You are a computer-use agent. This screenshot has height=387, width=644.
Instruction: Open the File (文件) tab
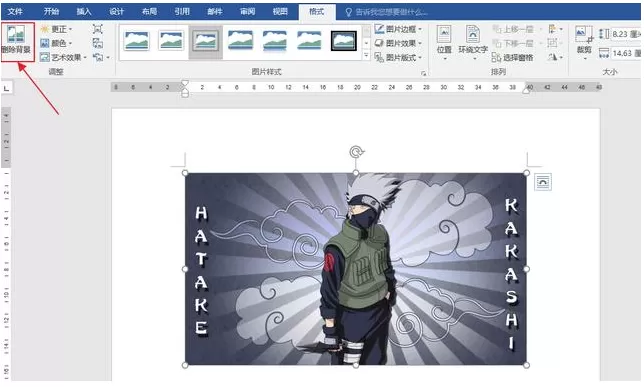coord(15,12)
